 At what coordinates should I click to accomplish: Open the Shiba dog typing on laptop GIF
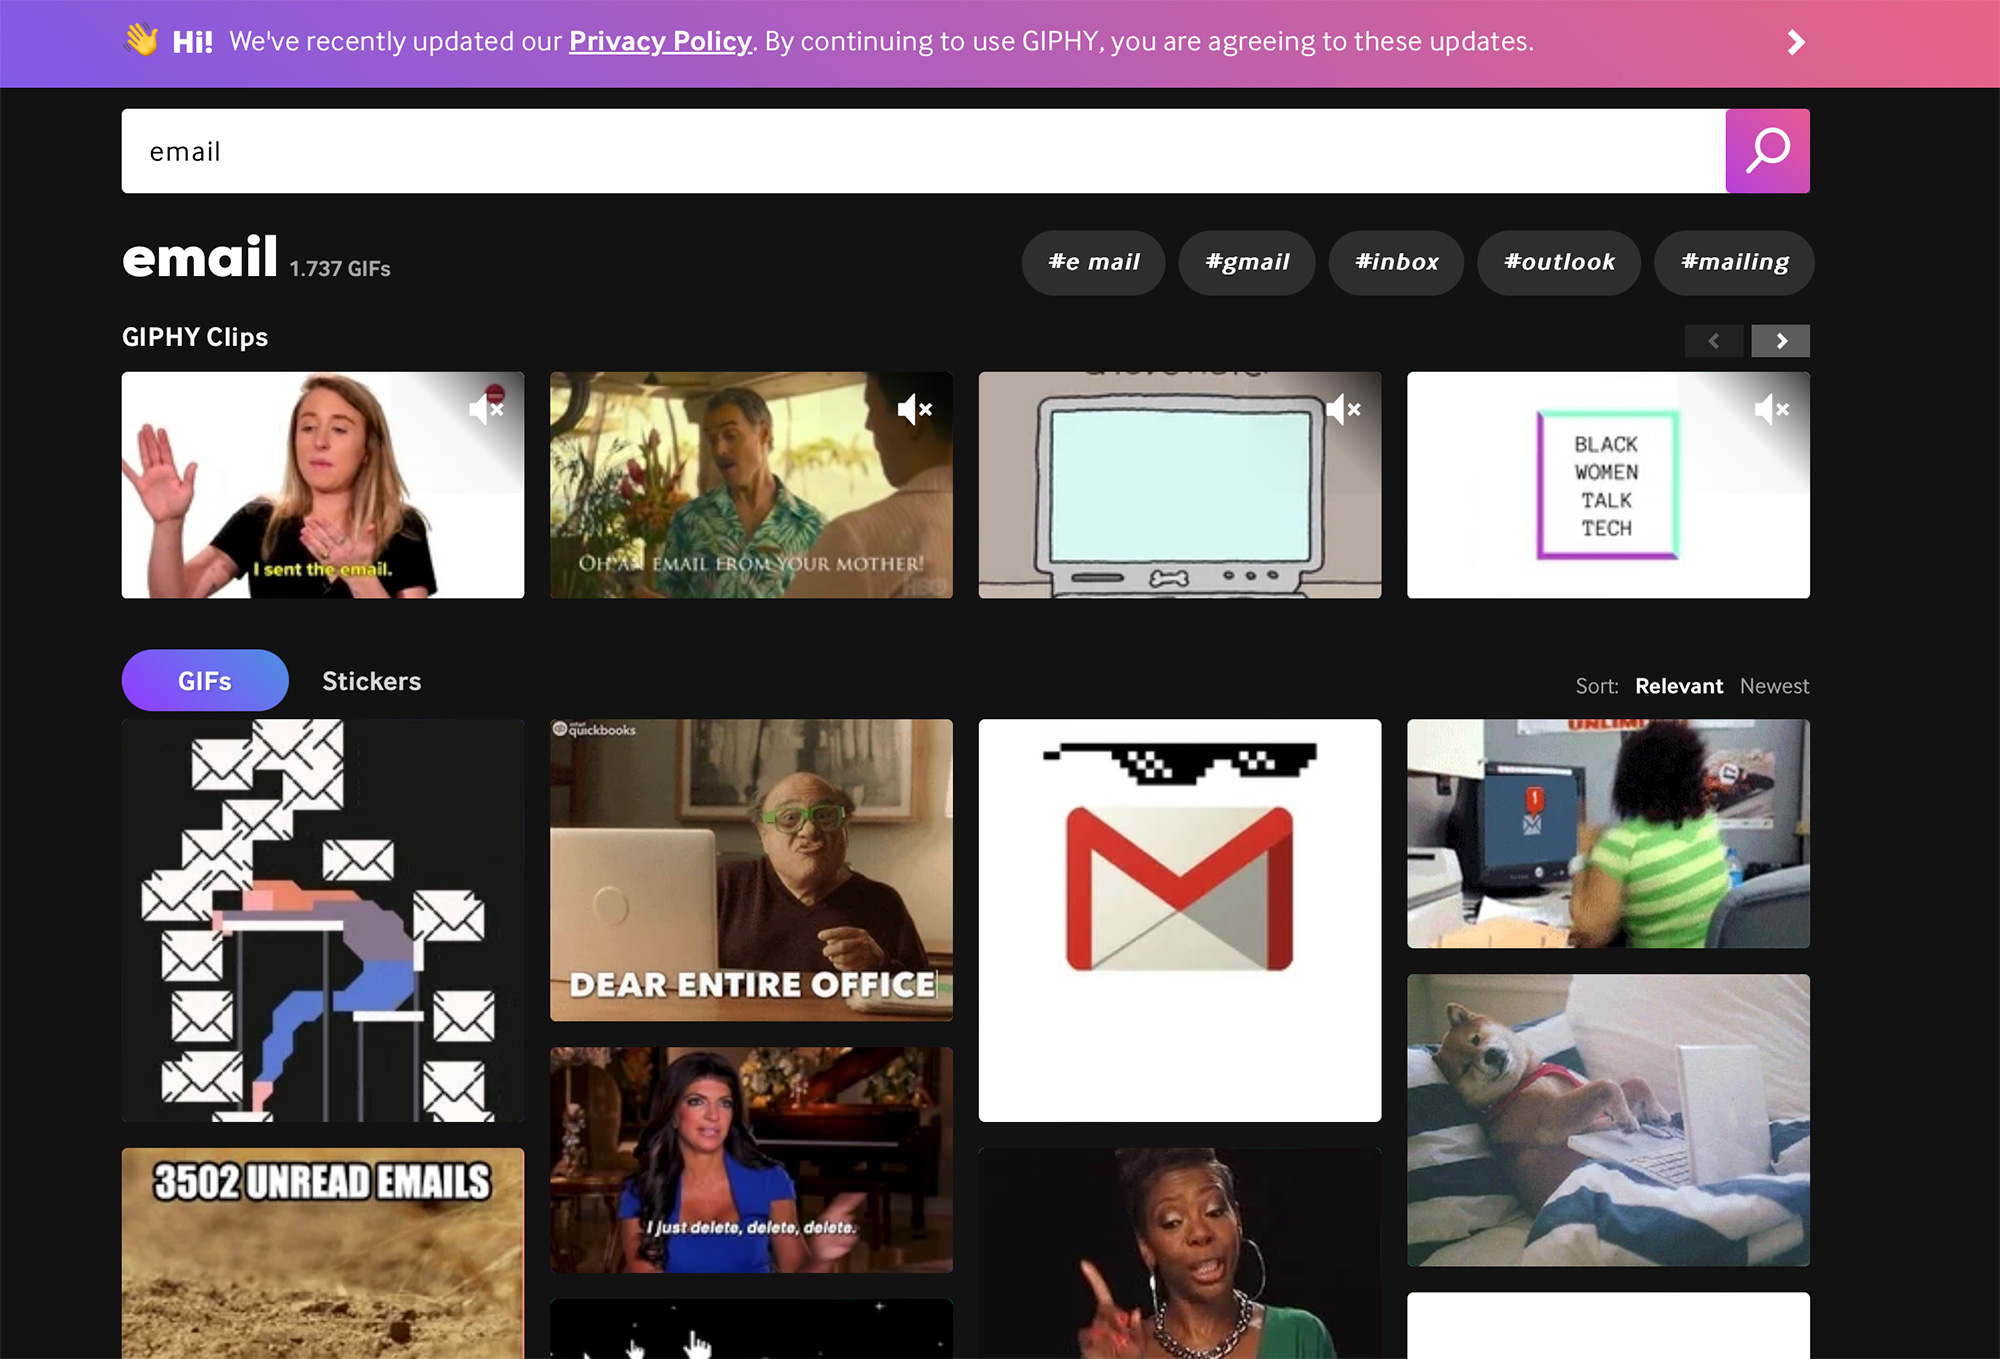(x=1608, y=1120)
